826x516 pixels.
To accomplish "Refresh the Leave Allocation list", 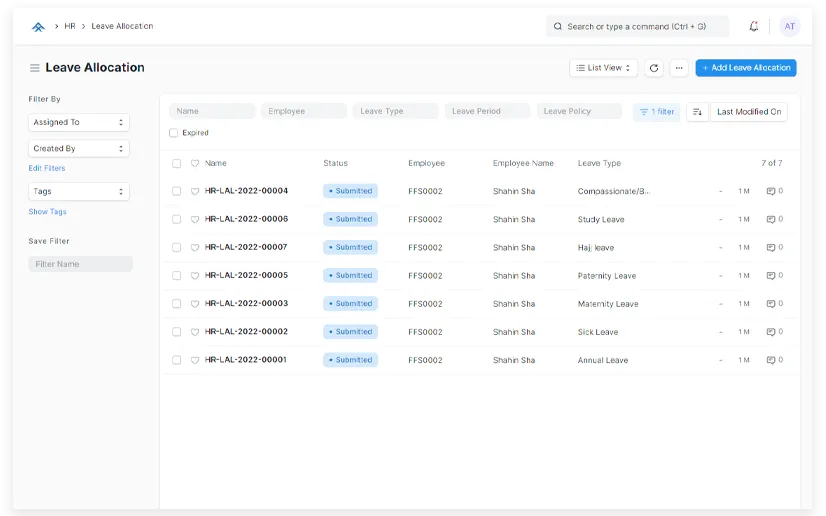I will [x=654, y=68].
